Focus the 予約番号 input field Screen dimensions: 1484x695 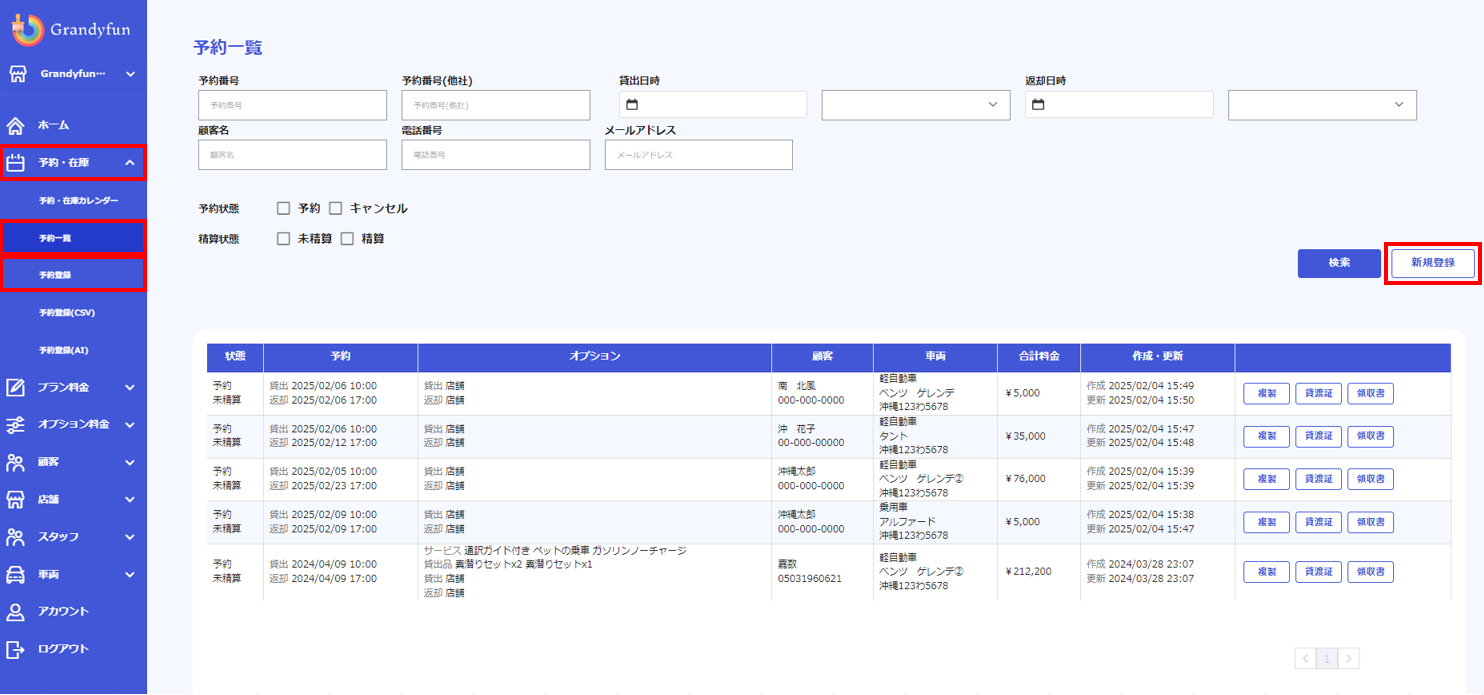pyautogui.click(x=293, y=105)
